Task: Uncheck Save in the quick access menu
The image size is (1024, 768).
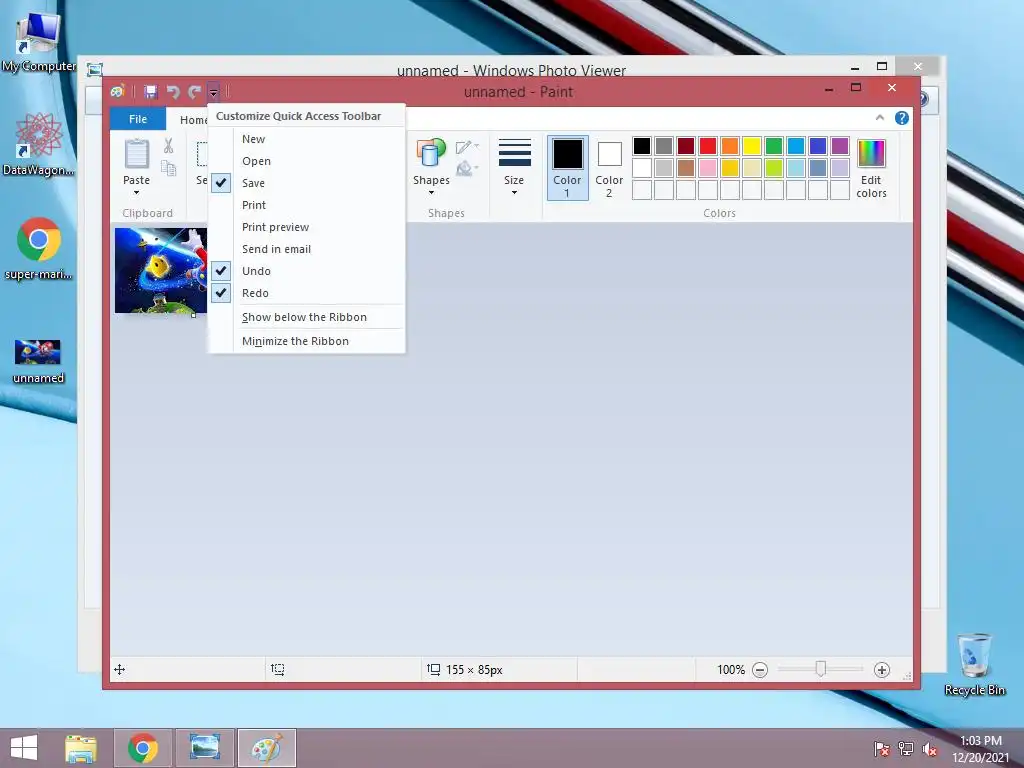Action: coord(306,184)
